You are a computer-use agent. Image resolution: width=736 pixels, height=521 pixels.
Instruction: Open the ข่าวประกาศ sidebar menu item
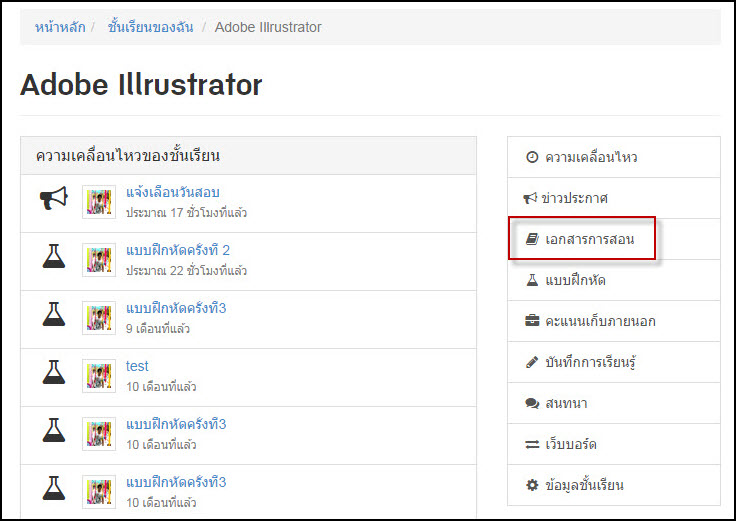tap(614, 198)
